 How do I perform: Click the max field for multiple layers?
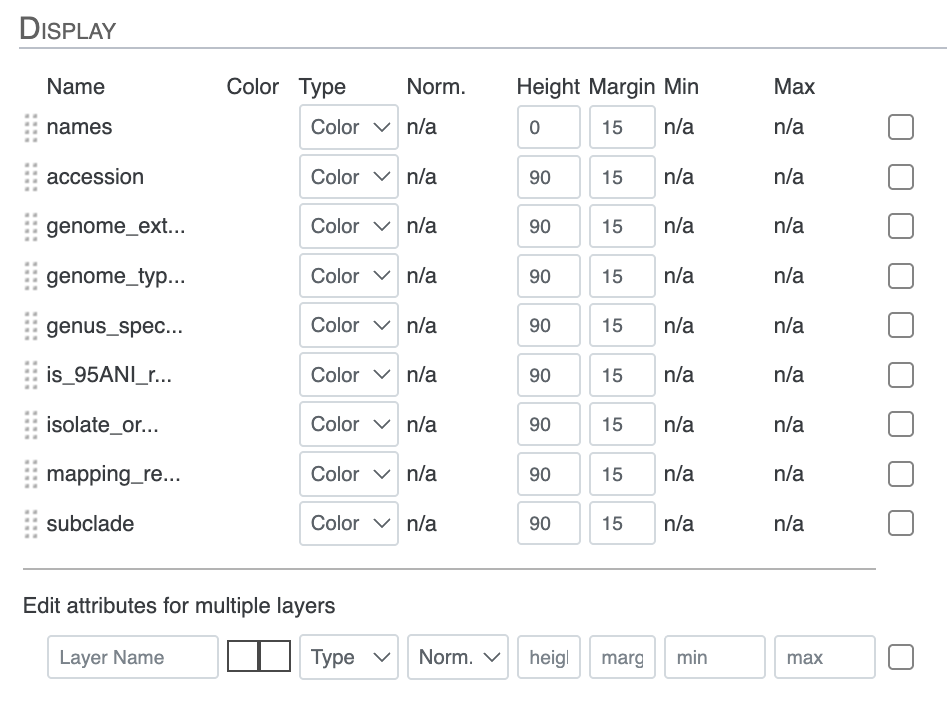[824, 657]
